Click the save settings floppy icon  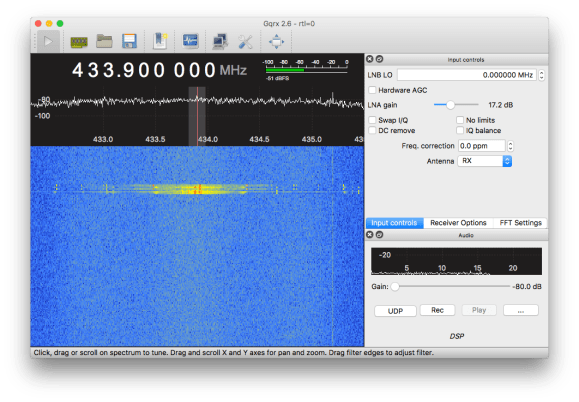coord(129,41)
